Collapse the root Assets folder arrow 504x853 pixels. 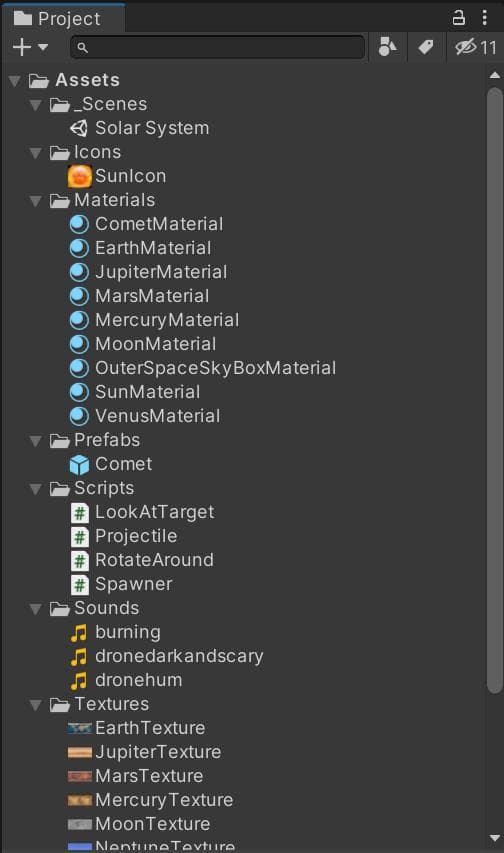[x=15, y=81]
